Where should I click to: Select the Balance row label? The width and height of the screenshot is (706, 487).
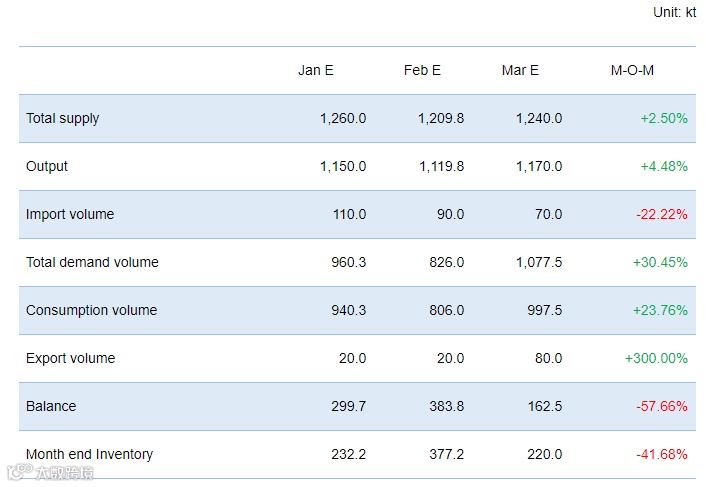click(51, 406)
